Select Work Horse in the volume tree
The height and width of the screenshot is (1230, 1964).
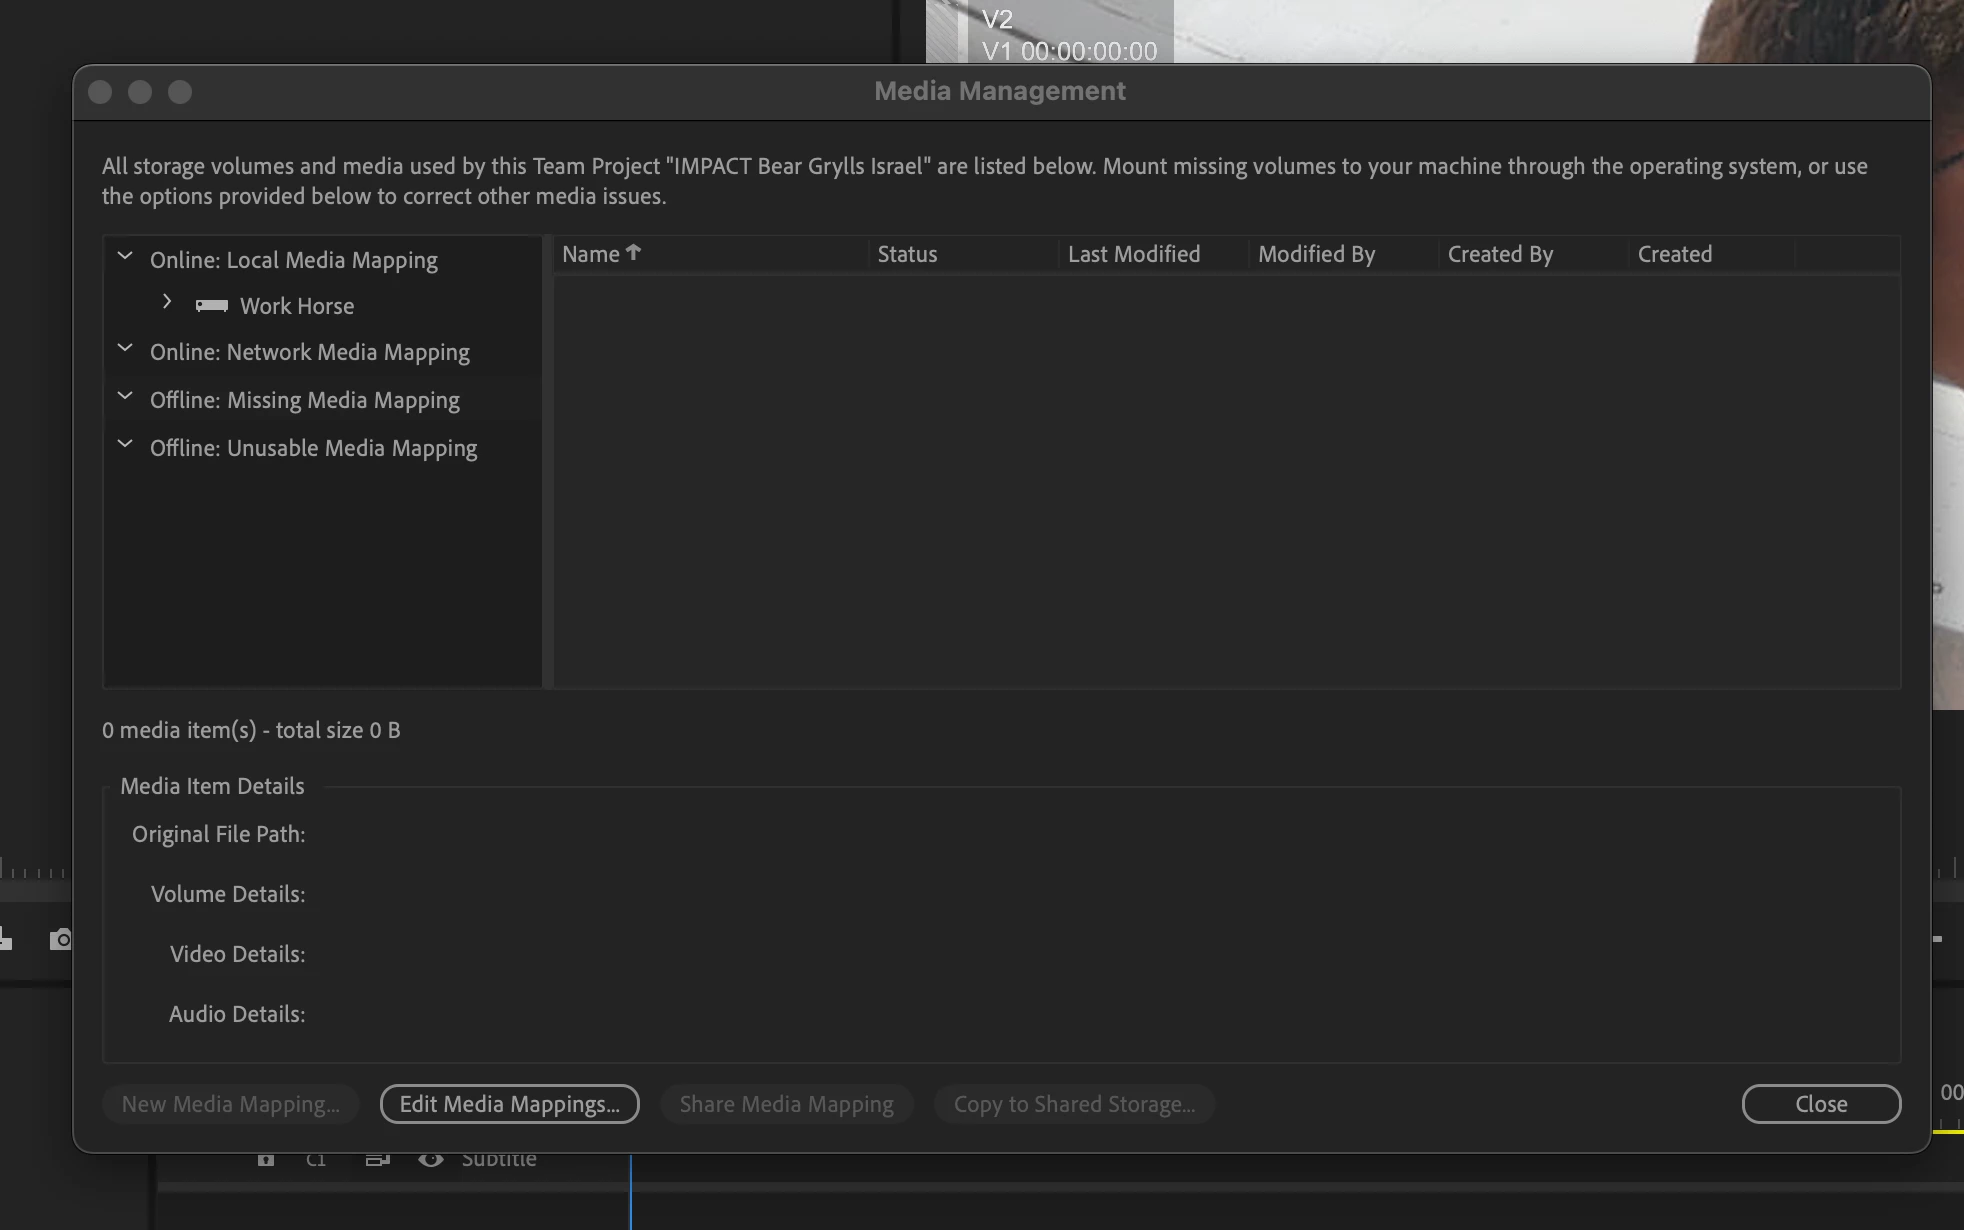point(297,306)
